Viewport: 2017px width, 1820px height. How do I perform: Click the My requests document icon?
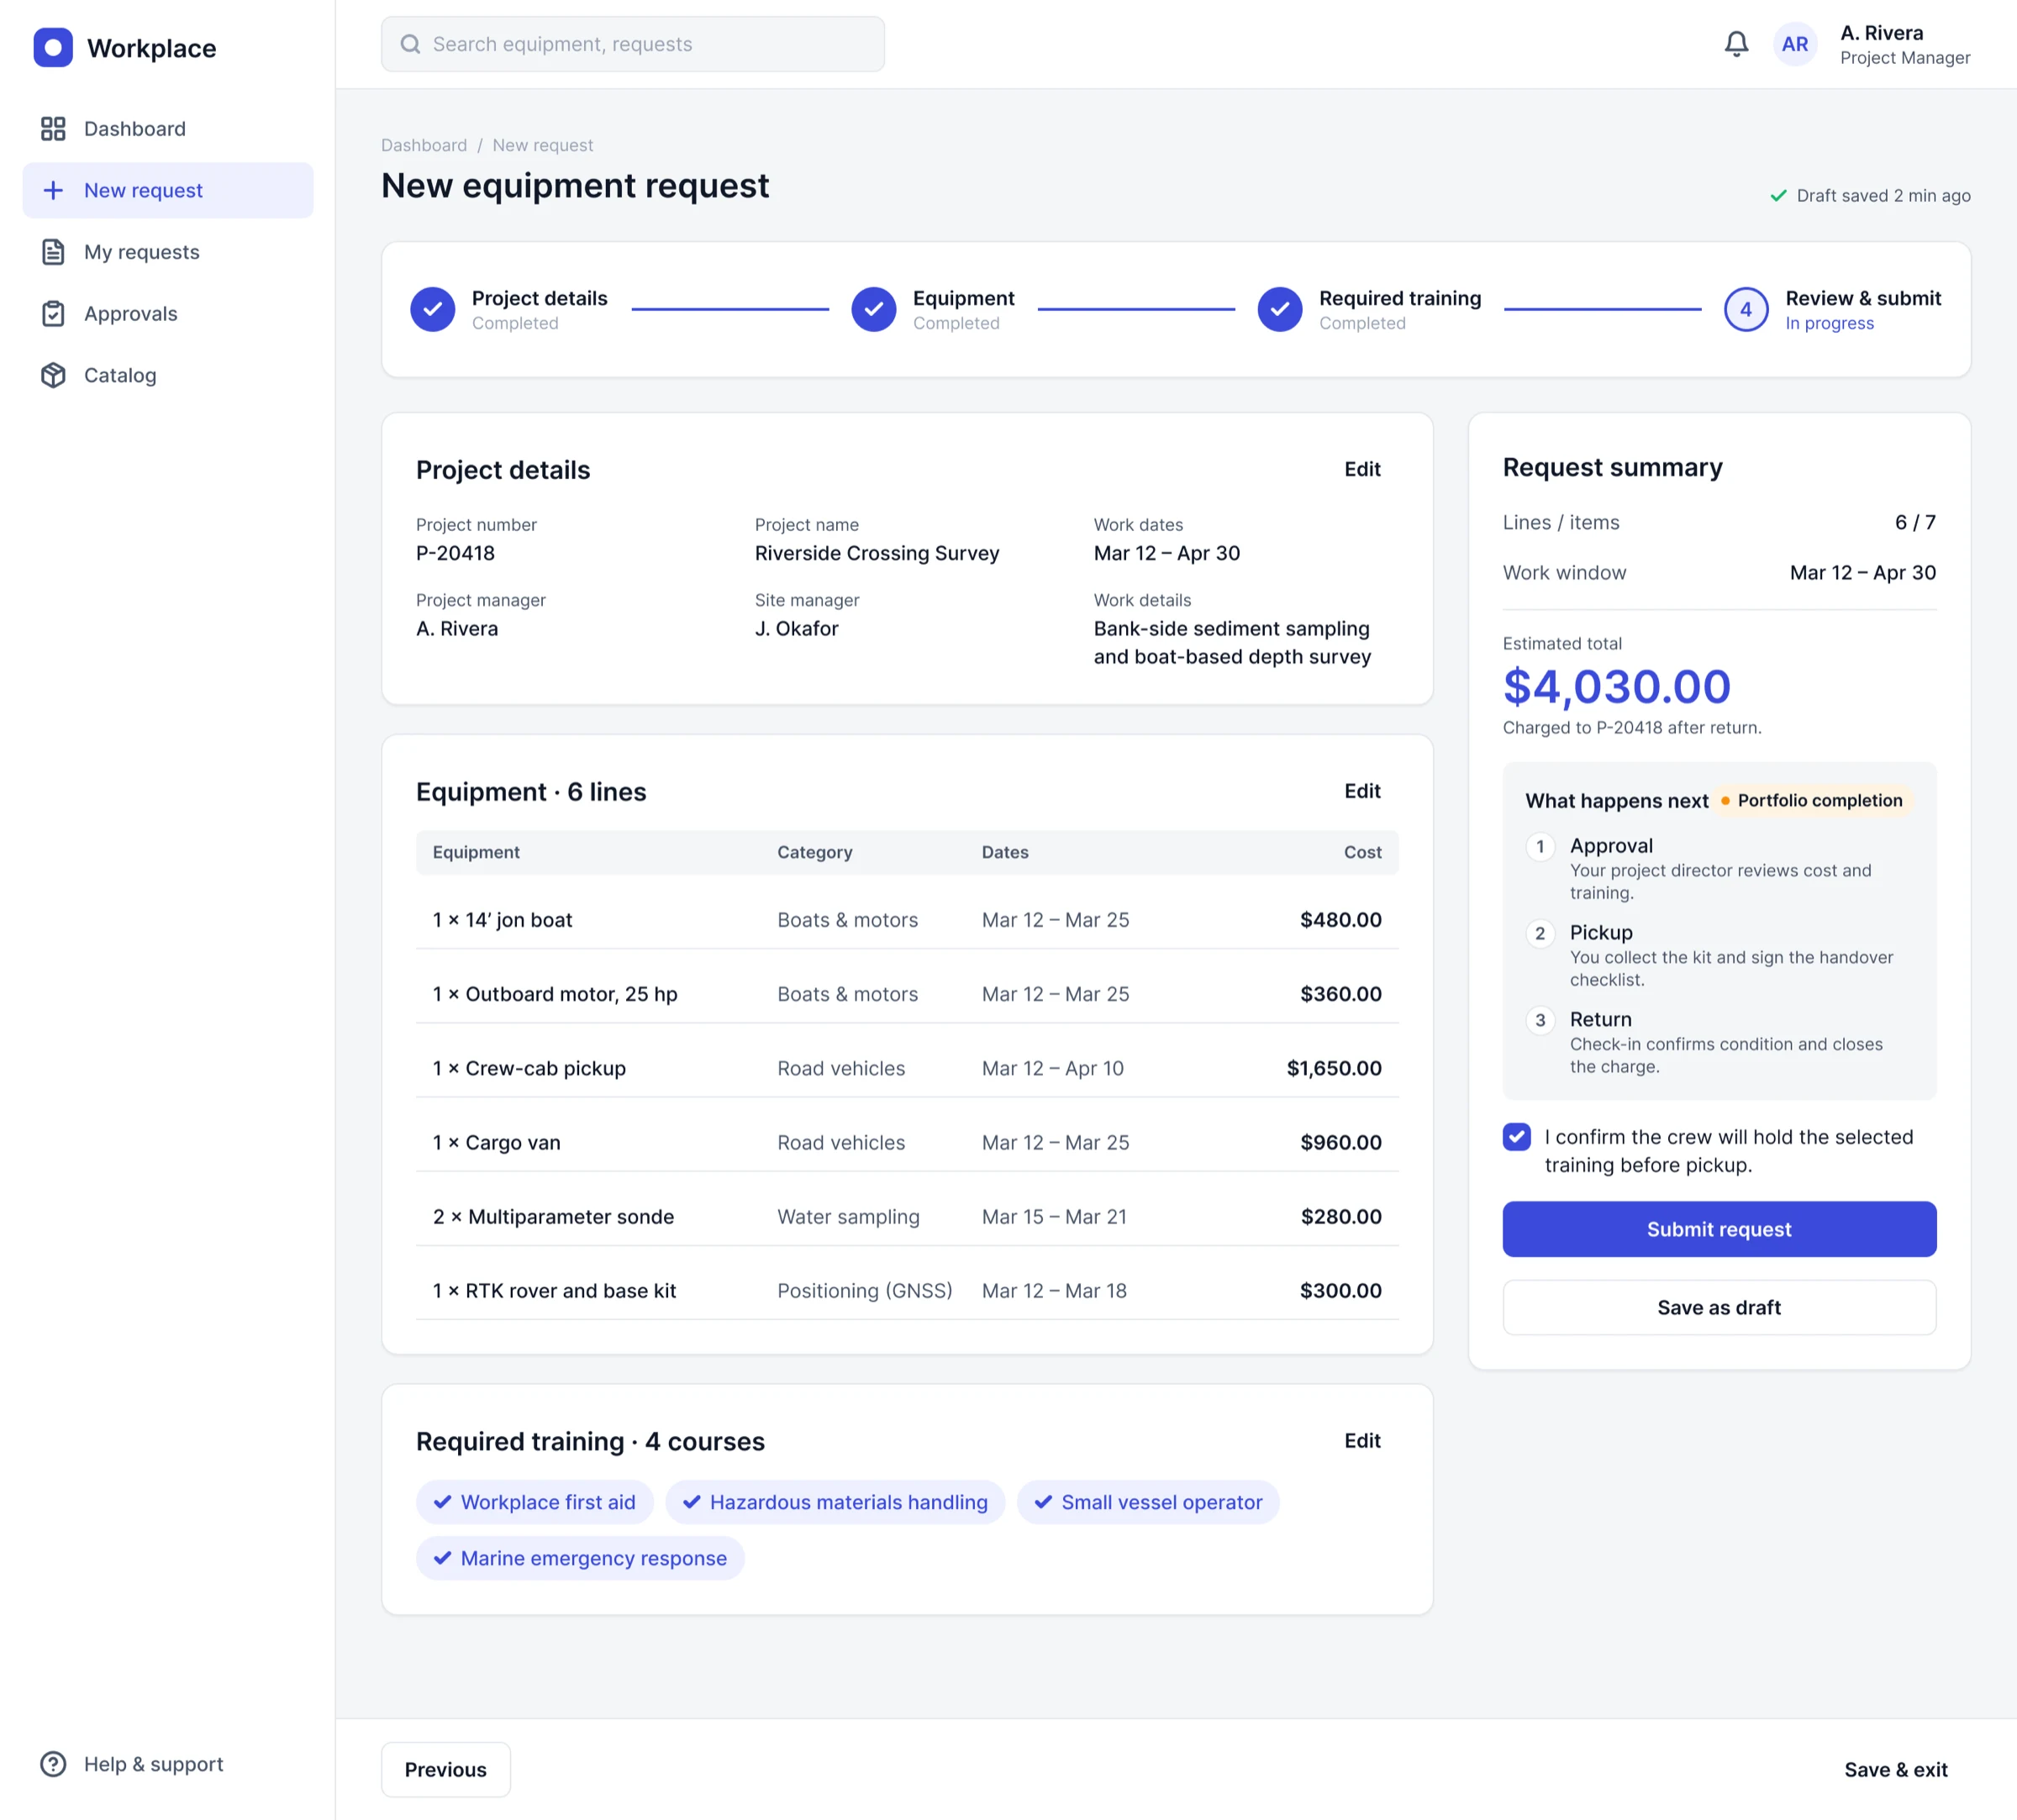(53, 252)
